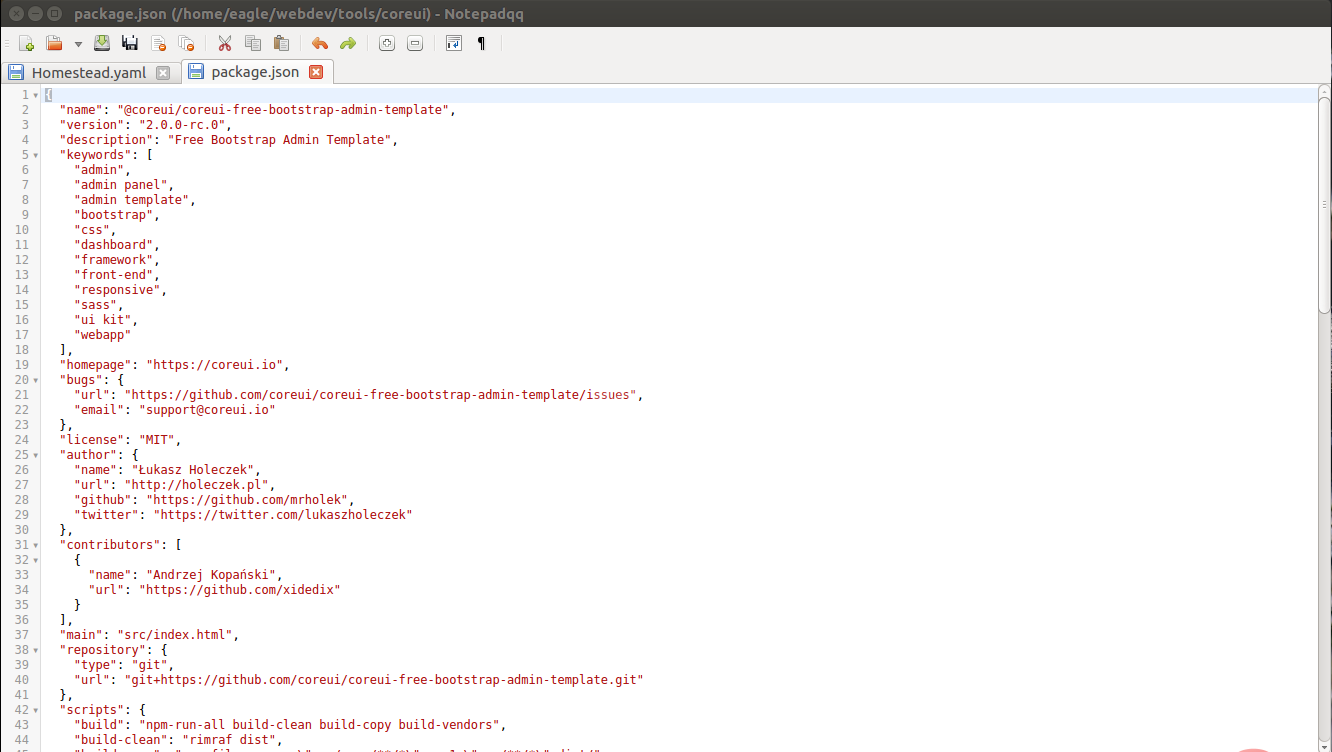1332x752 pixels.
Task: Click line number 19 in the gutter
Action: tap(22, 365)
